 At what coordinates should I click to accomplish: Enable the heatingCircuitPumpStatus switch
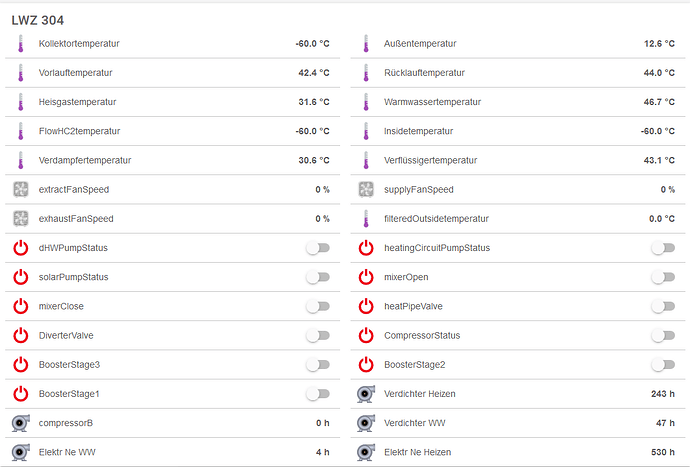[661, 248]
